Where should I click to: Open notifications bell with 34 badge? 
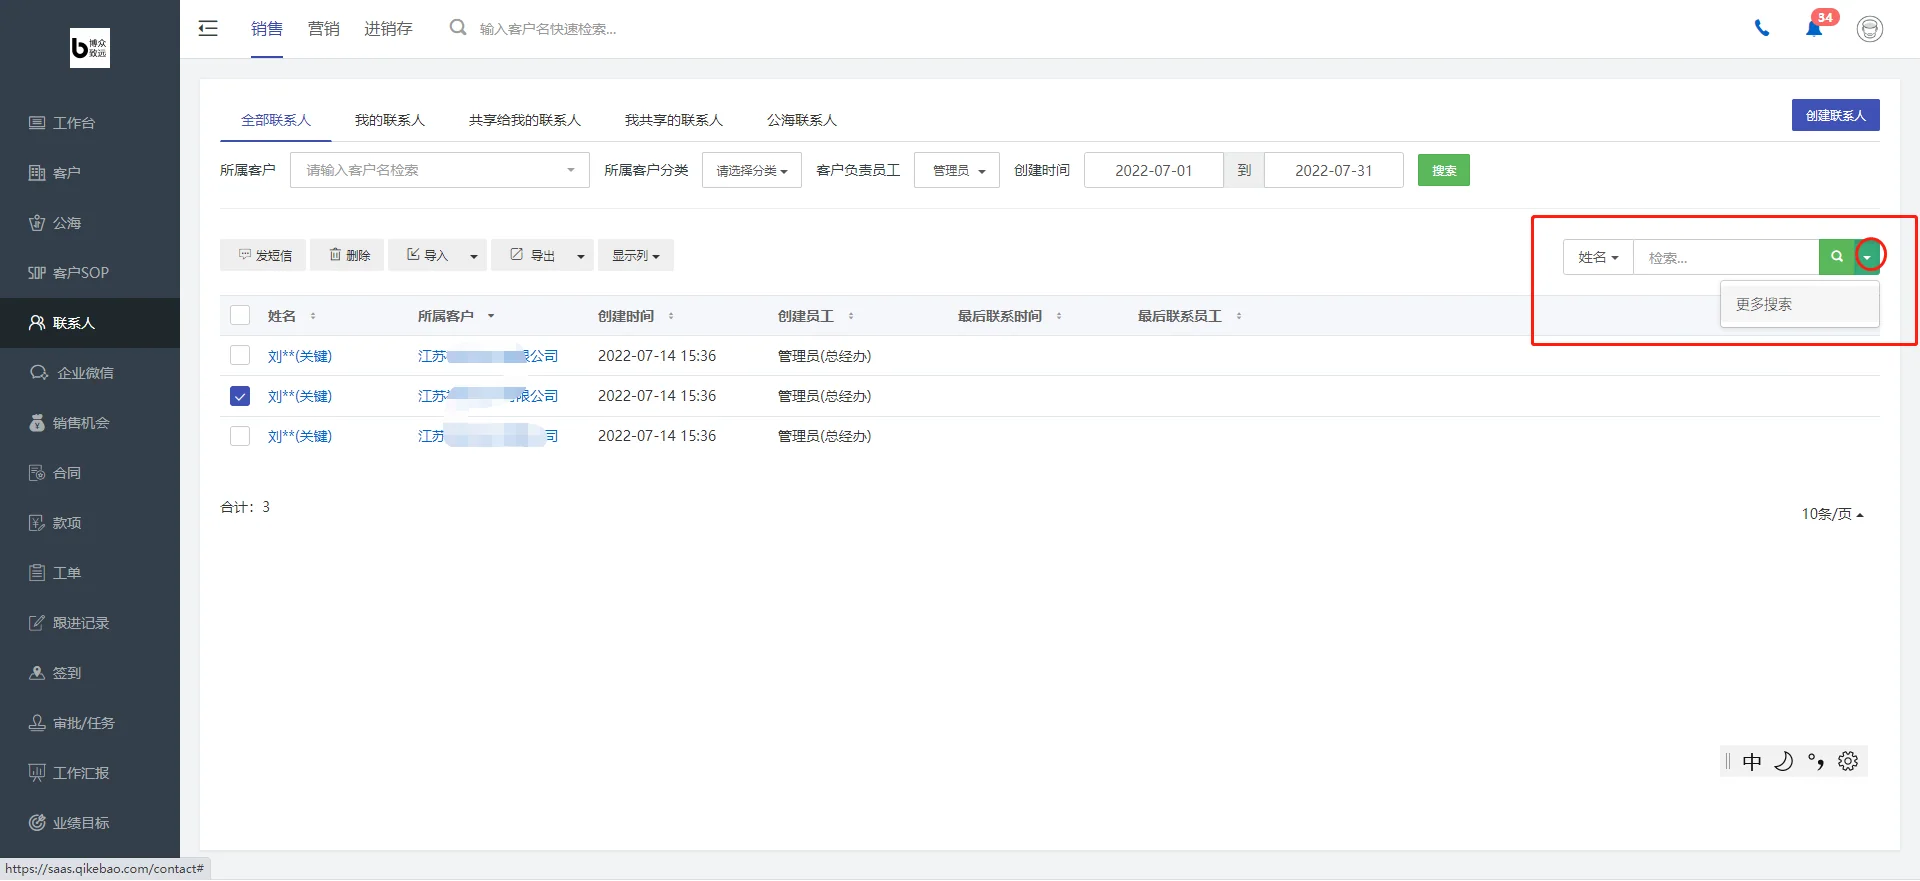[1816, 26]
